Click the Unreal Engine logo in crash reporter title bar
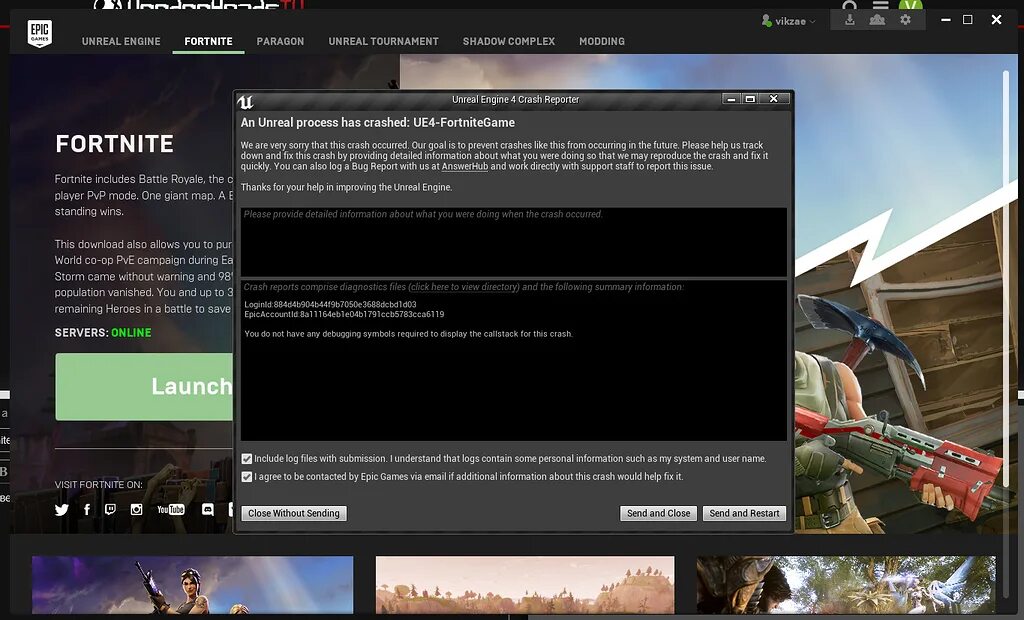This screenshot has width=1024, height=620. coord(246,101)
